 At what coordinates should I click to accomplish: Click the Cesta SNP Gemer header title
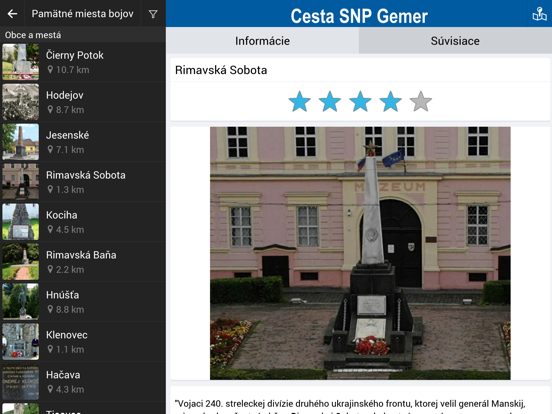(x=359, y=16)
